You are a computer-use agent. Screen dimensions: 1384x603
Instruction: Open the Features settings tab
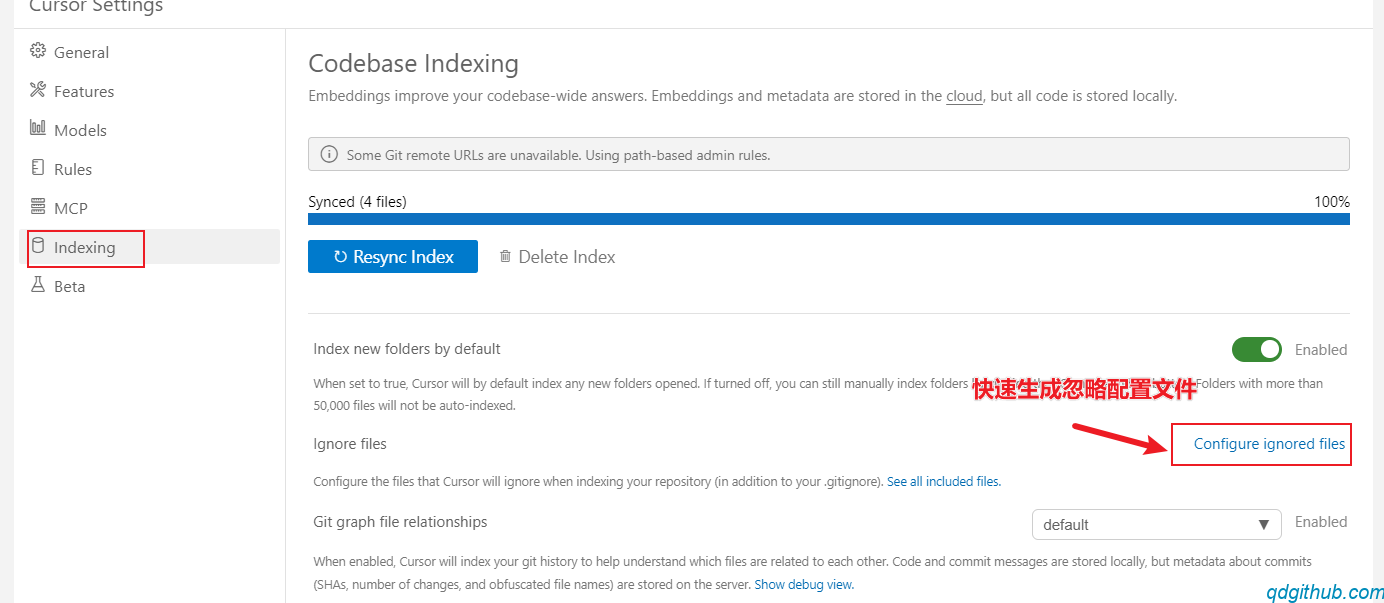point(149,91)
